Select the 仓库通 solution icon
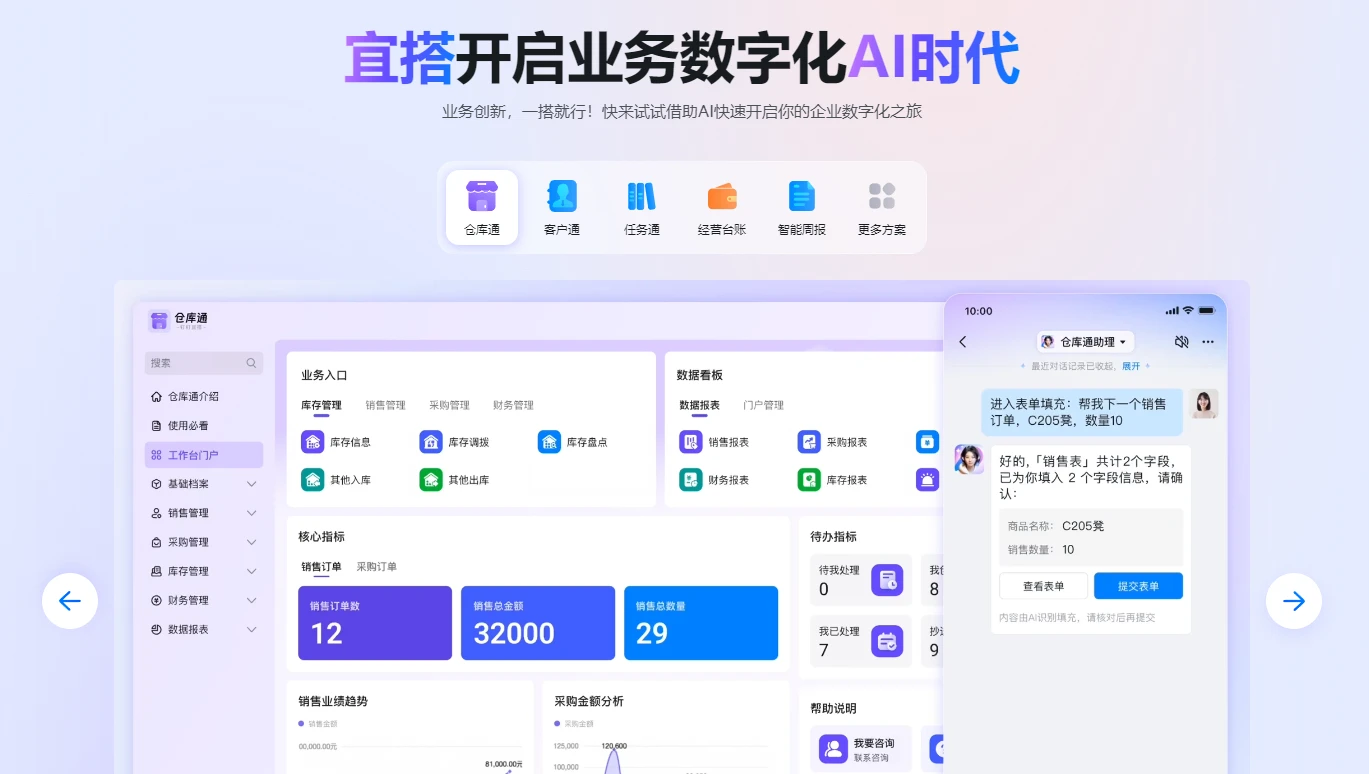The image size is (1369, 774). 482,196
